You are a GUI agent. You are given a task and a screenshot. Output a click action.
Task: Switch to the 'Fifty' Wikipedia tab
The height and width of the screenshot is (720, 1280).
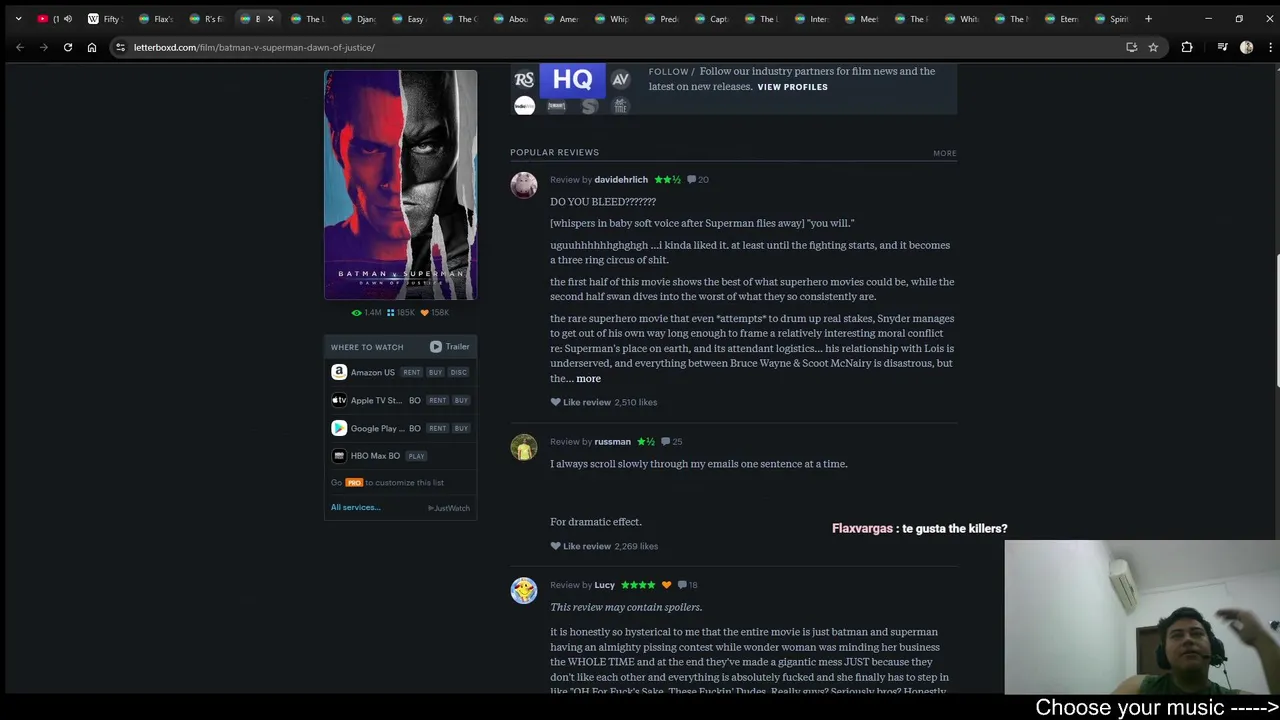point(105,19)
